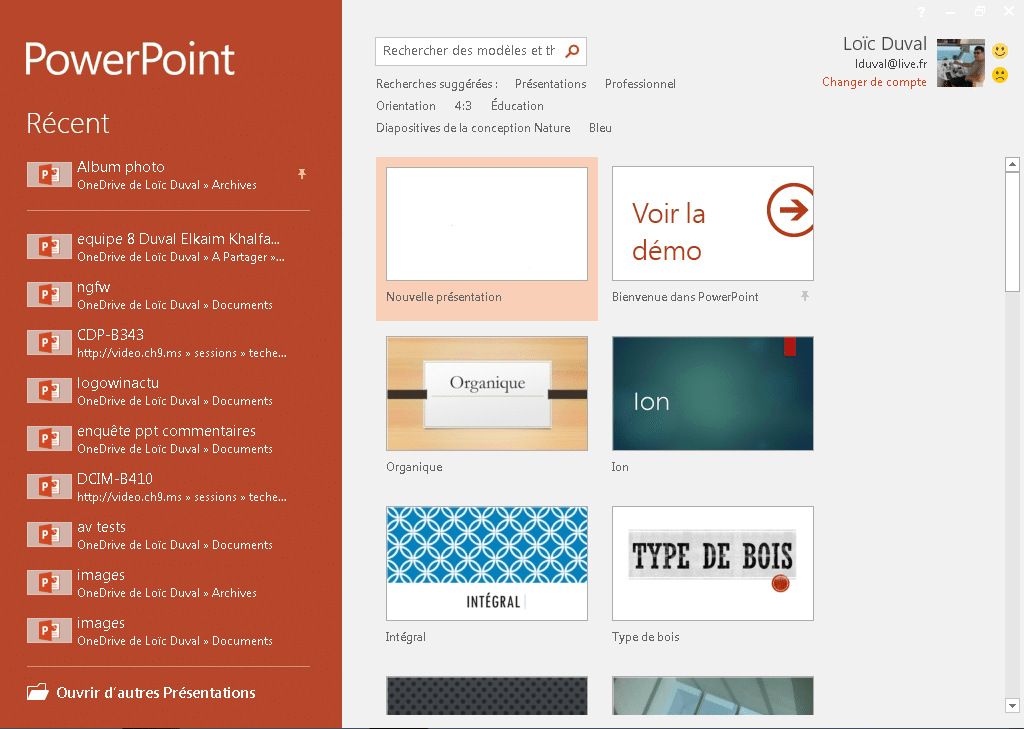This screenshot has height=729, width=1024.
Task: Click the sad frown feedback icon
Action: click(x=1000, y=75)
